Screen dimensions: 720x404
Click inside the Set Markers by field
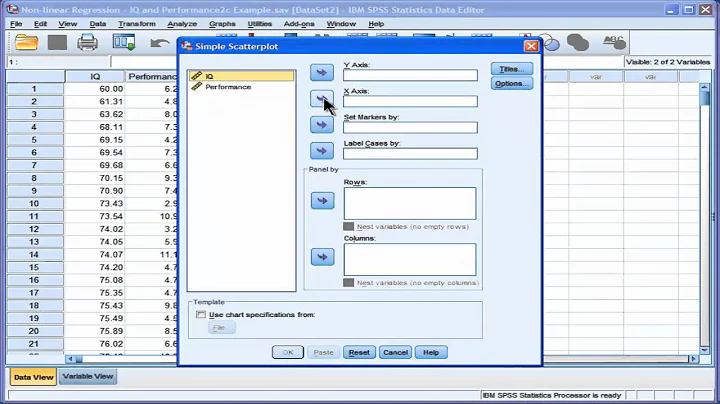pos(410,128)
